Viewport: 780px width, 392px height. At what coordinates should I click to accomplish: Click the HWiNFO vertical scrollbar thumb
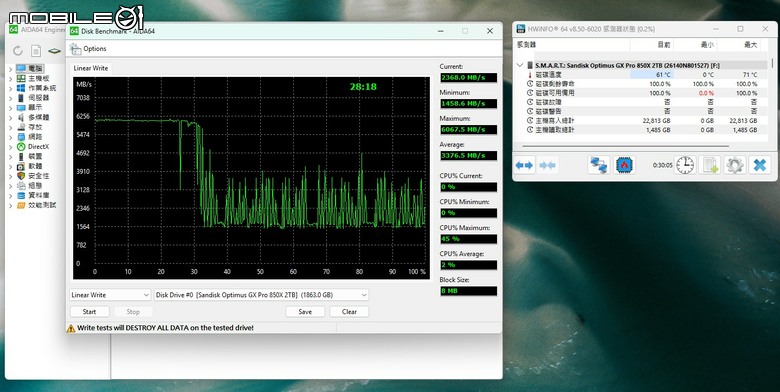coord(772,64)
